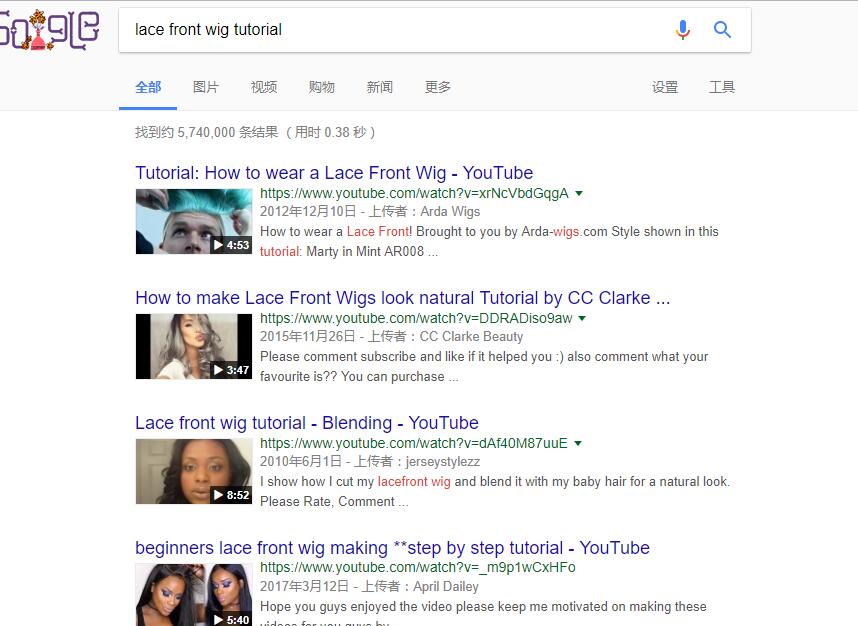The image size is (858, 626).
Task: Play the 3:47 CC Clarke video thumbnail
Action: click(x=194, y=346)
